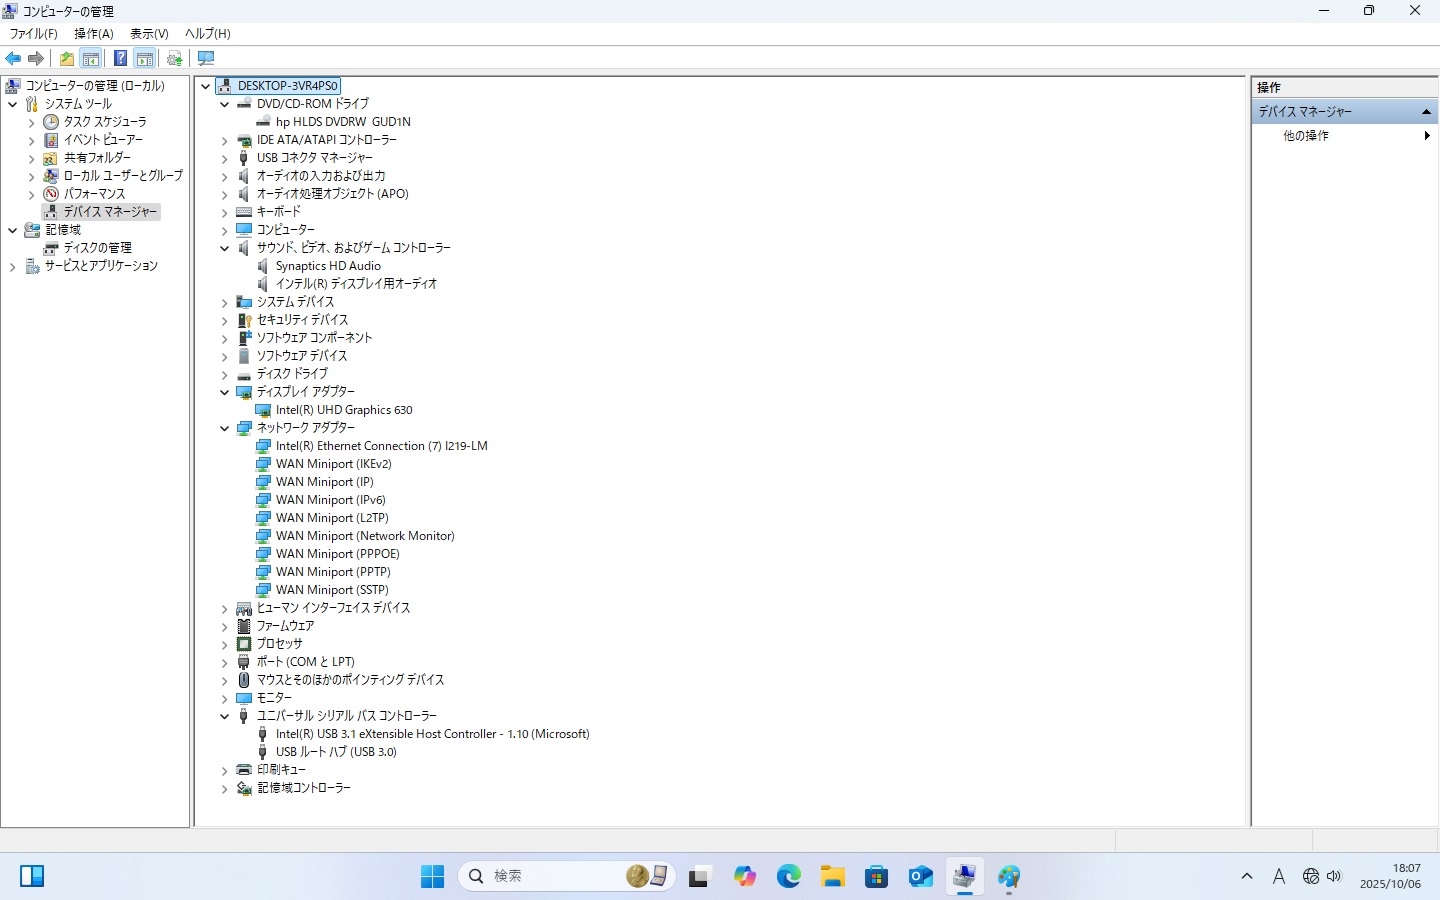Click the taskbar 検索 search box
The image size is (1440, 900).
click(x=550, y=876)
